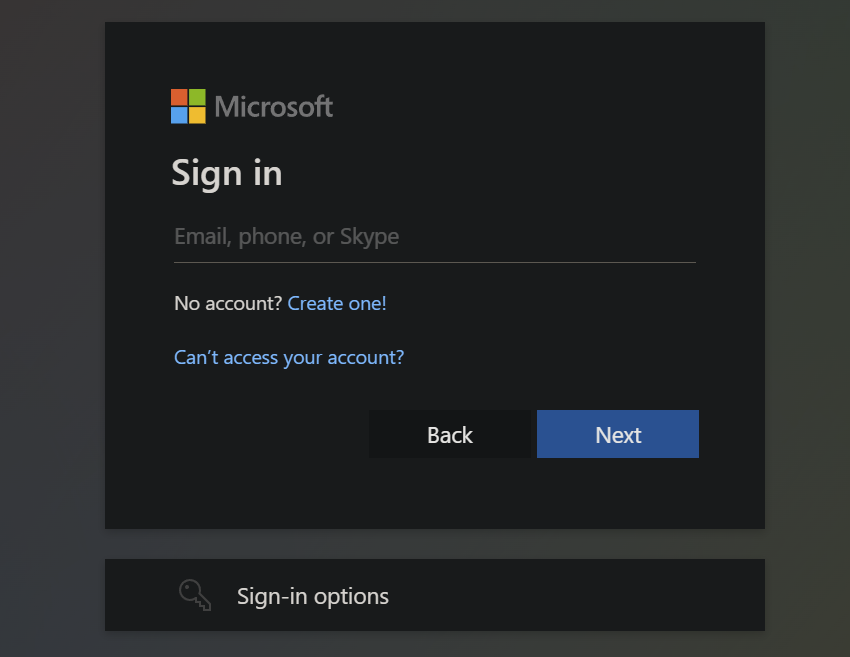This screenshot has height=657, width=850.
Task: Open the Create one! link
Action: point(337,303)
